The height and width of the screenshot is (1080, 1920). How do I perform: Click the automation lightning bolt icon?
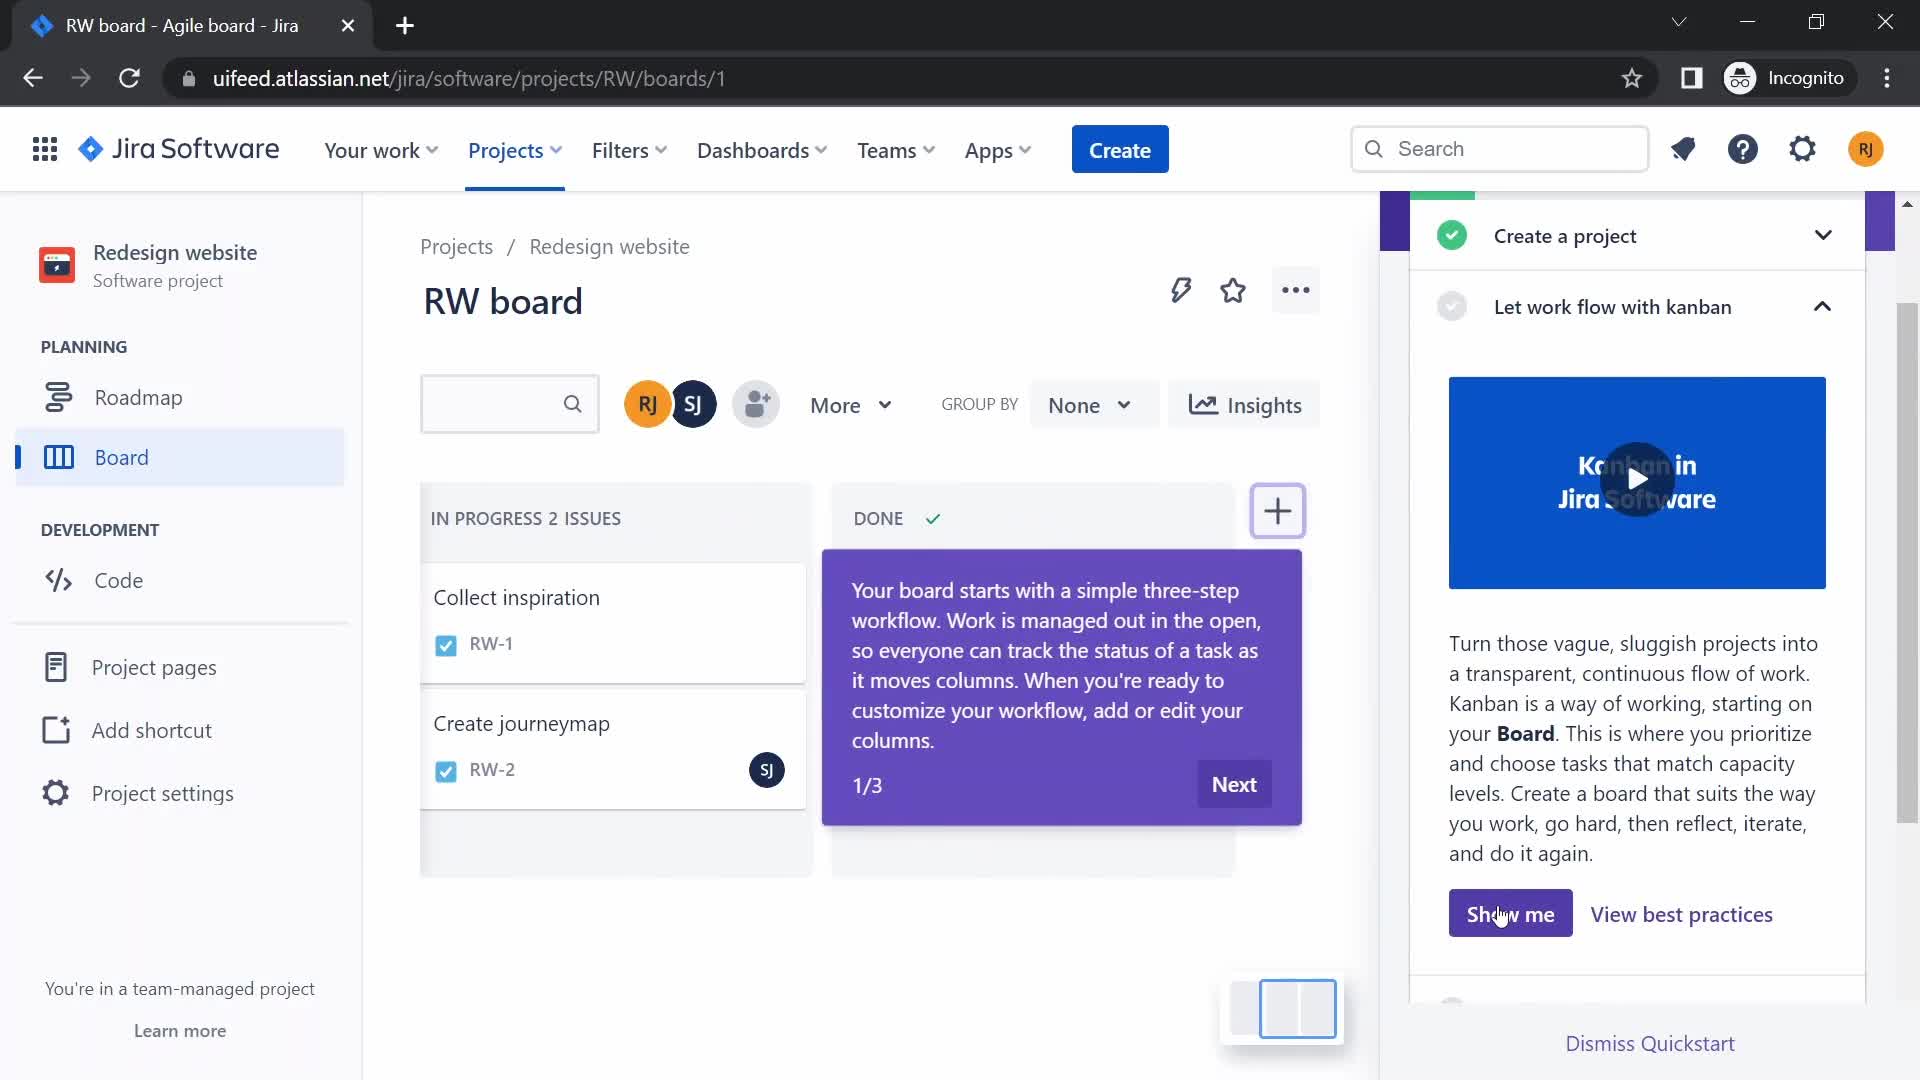[1181, 291]
